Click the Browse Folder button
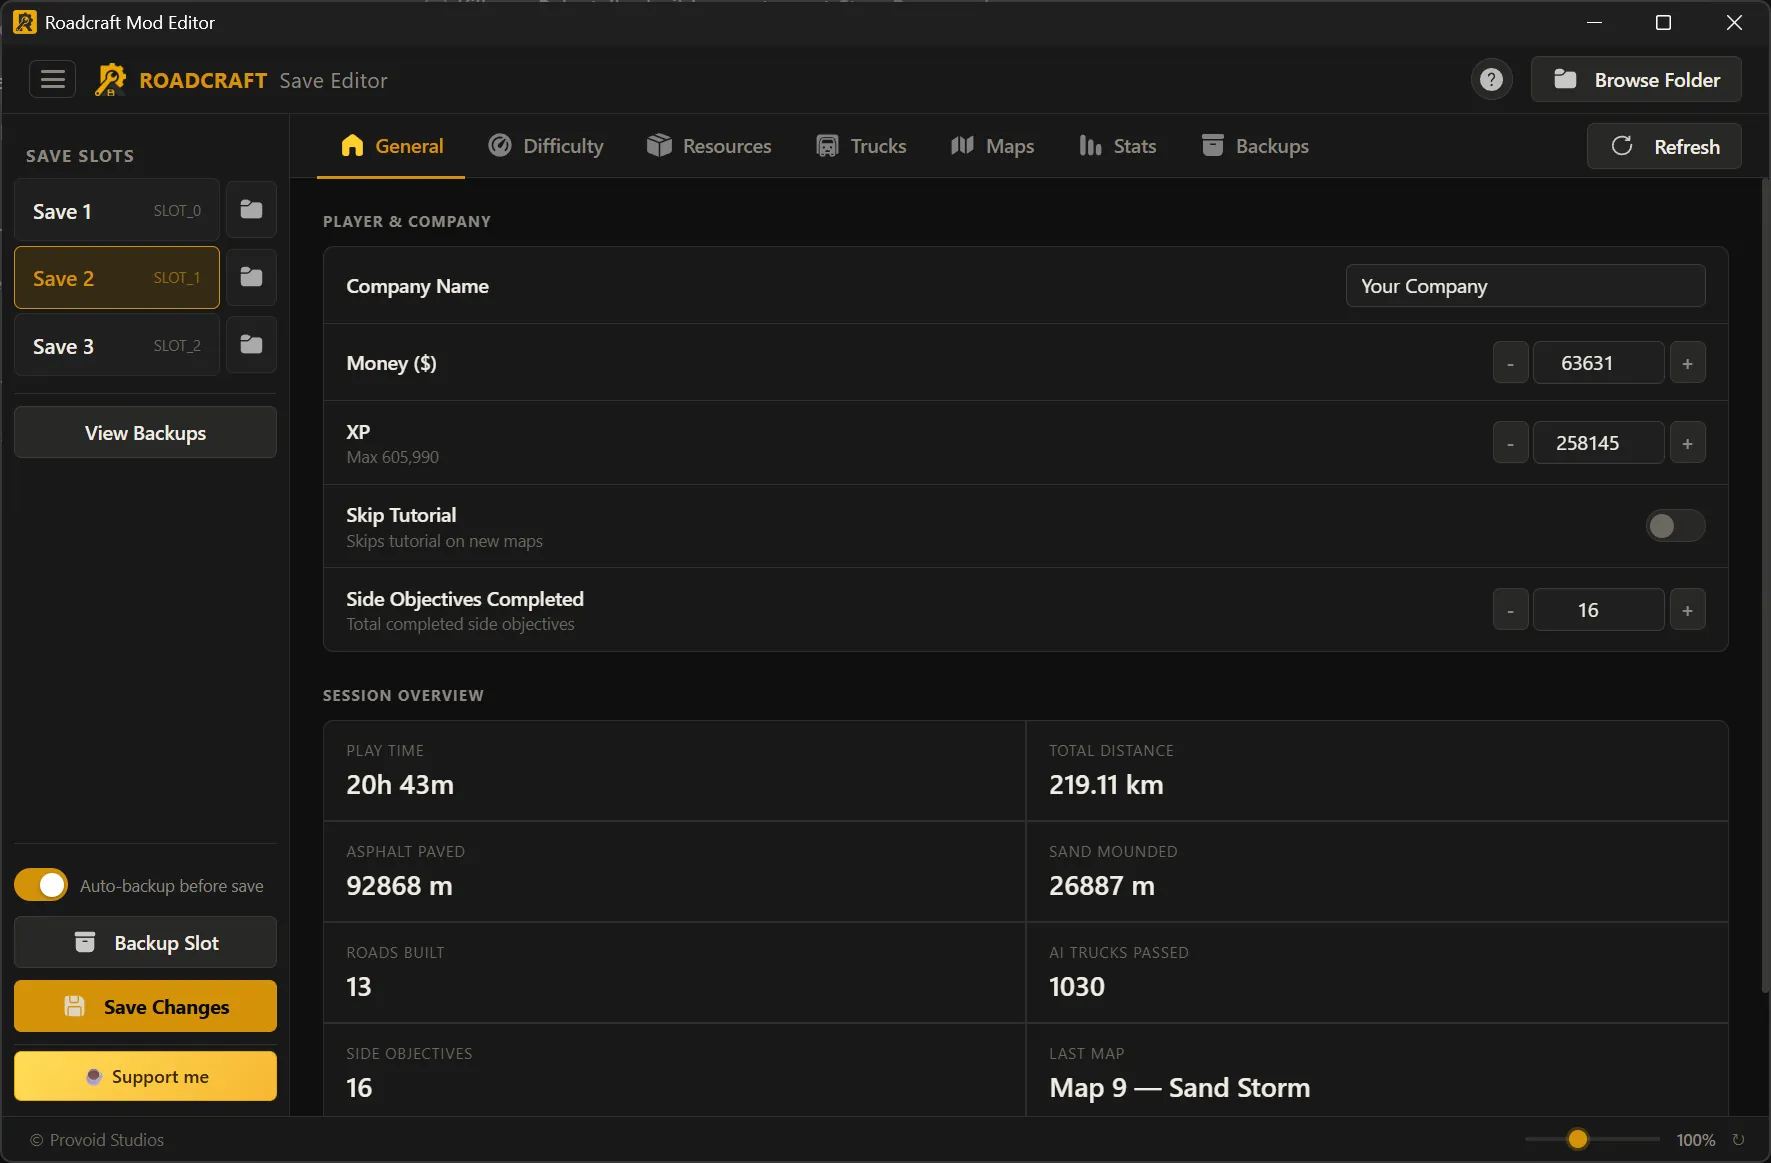The width and height of the screenshot is (1771, 1163). point(1636,80)
